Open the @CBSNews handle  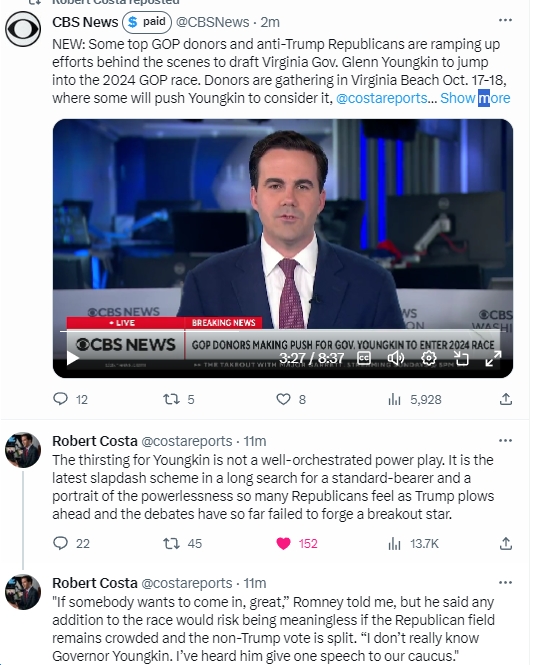click(212, 22)
